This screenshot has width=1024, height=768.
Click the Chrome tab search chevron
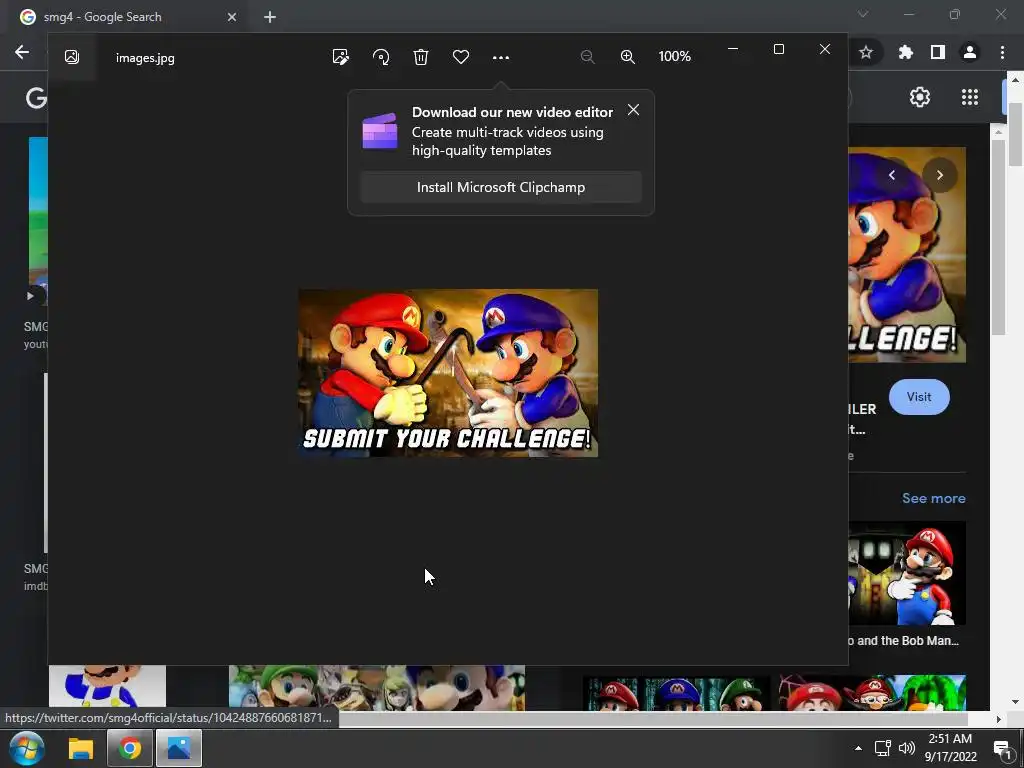coord(863,14)
